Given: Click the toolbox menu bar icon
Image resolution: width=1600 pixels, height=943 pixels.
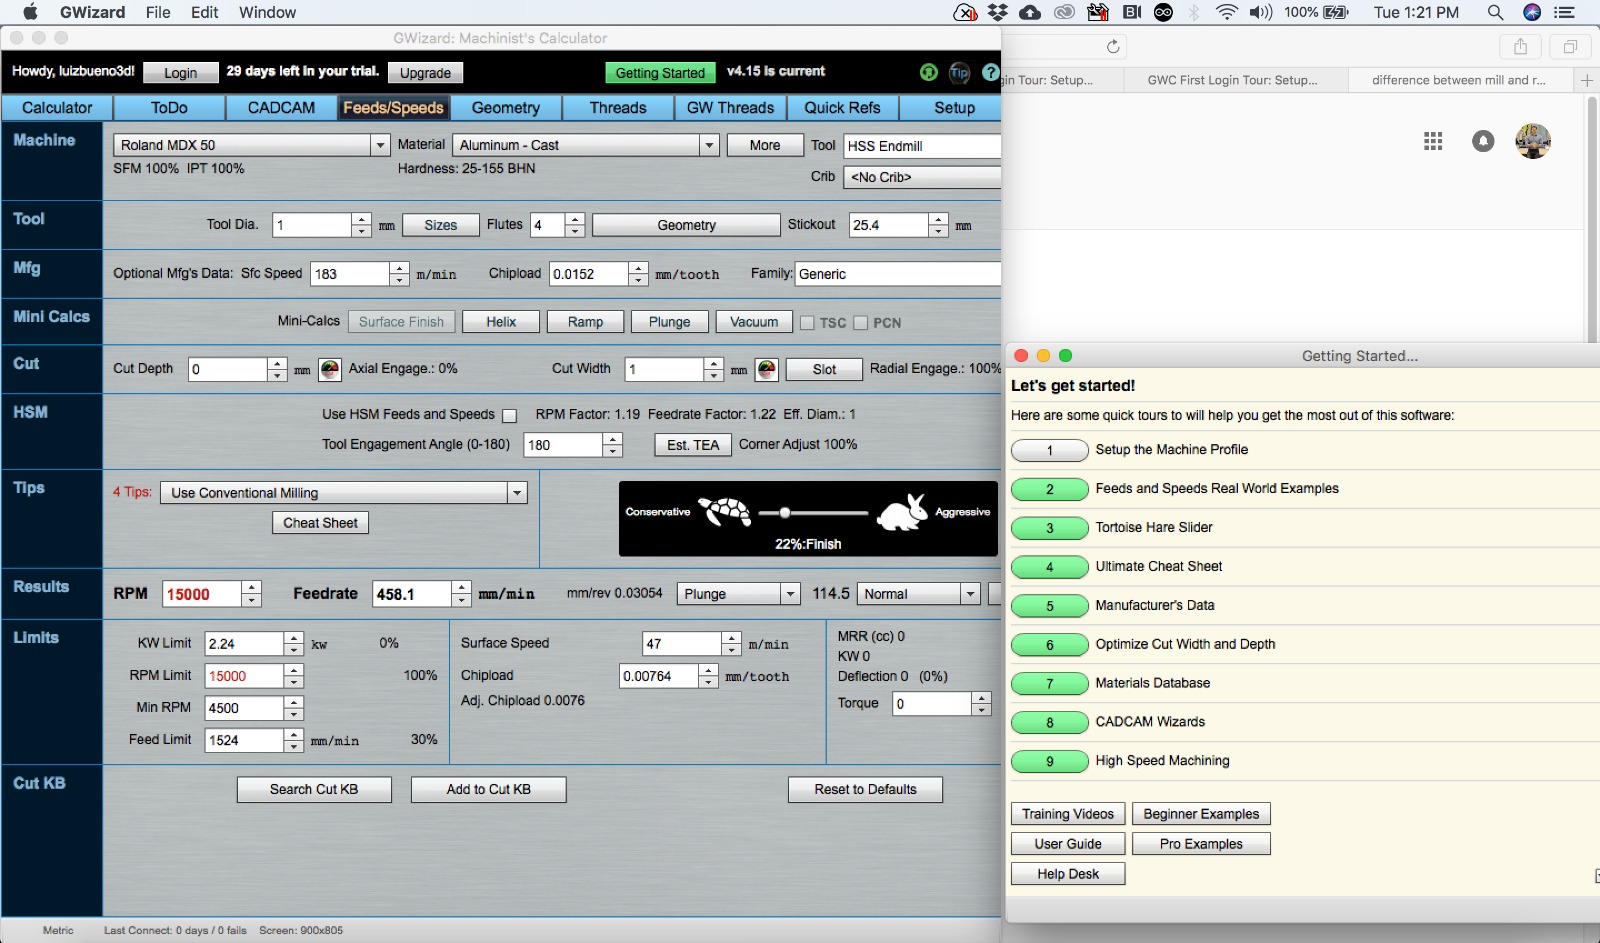Looking at the screenshot, I should tap(1098, 12).
